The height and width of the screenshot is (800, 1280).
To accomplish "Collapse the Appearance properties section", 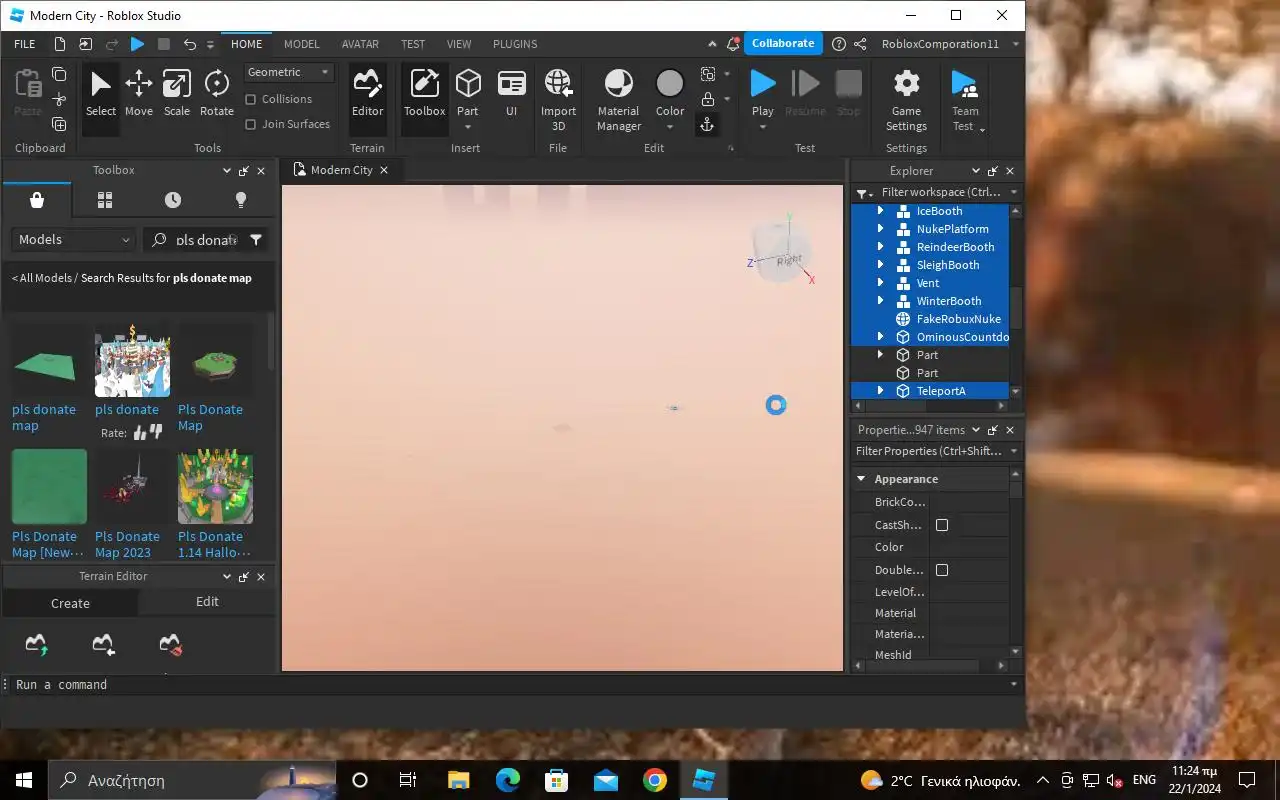I will pyautogui.click(x=861, y=479).
